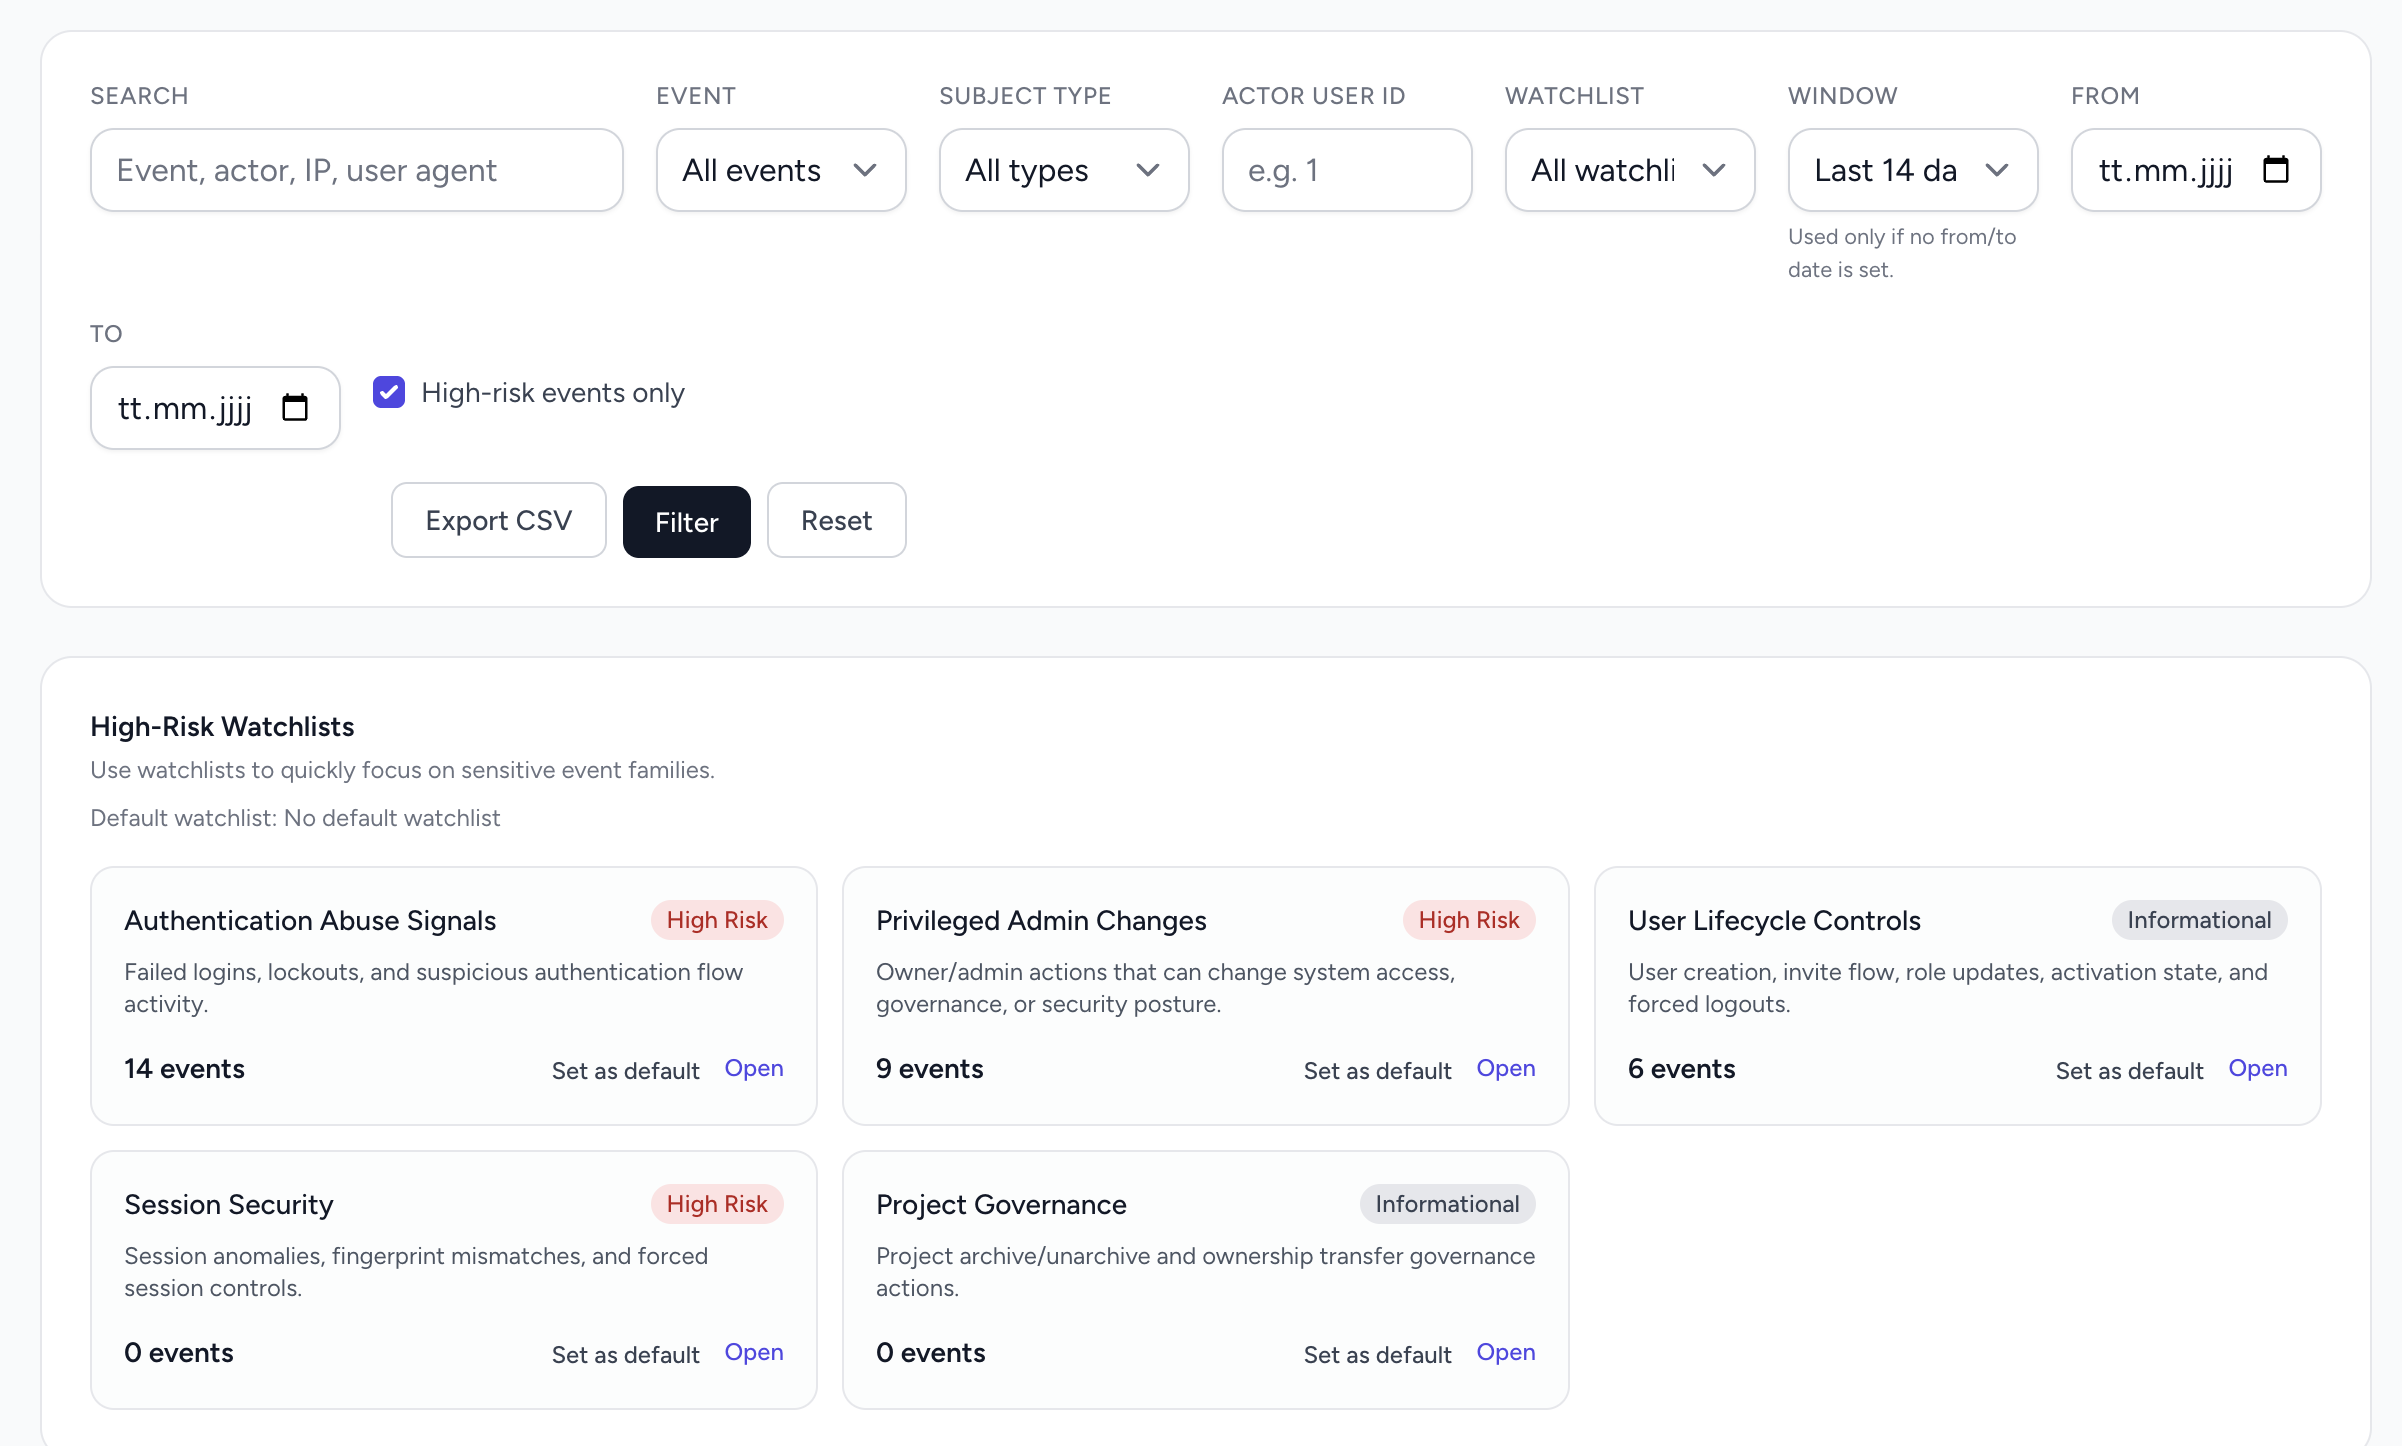Click the 'High-risk events only' label
Image resolution: width=2402 pixels, height=1446 pixels.
(553, 393)
